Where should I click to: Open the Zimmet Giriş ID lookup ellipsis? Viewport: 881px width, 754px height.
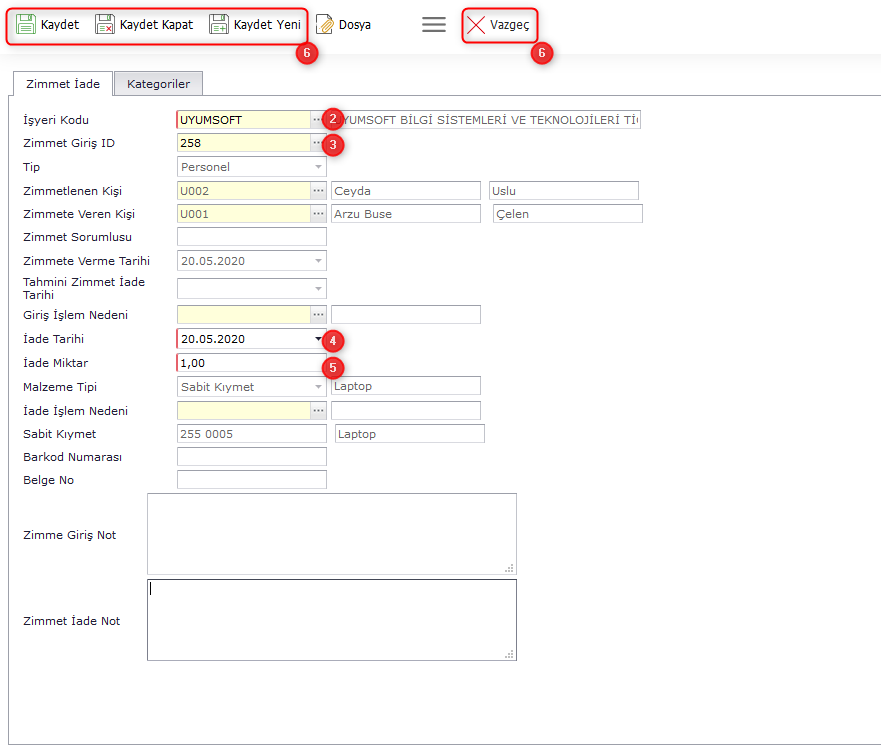pyautogui.click(x=318, y=143)
